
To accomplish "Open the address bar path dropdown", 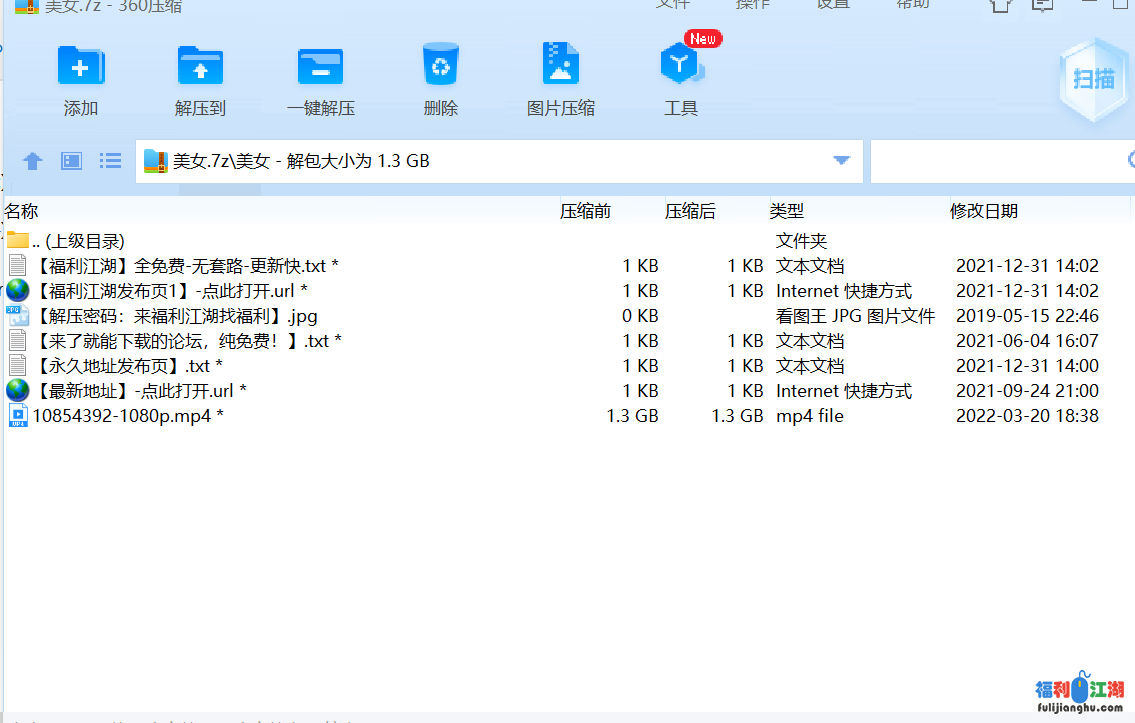I will (x=840, y=160).
